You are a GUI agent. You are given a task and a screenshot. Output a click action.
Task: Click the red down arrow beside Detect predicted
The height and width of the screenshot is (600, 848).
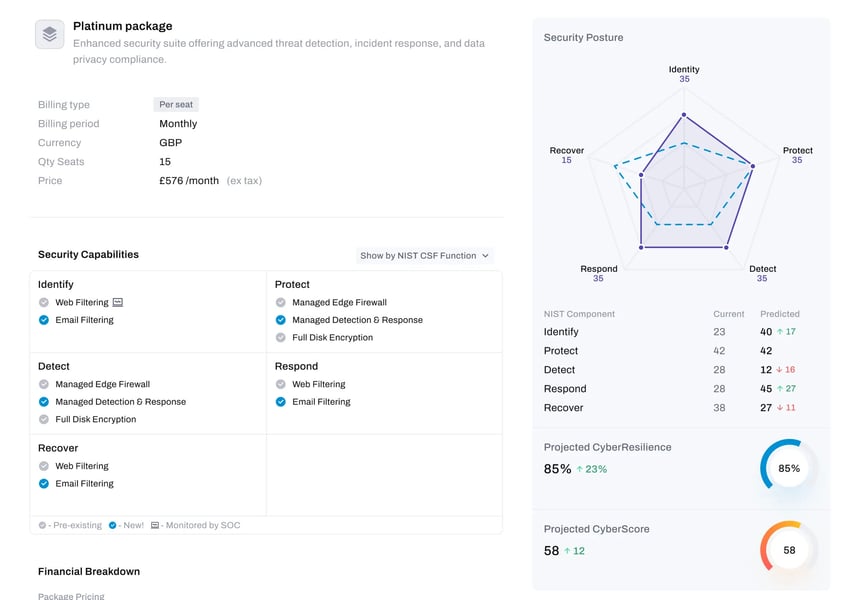779,370
